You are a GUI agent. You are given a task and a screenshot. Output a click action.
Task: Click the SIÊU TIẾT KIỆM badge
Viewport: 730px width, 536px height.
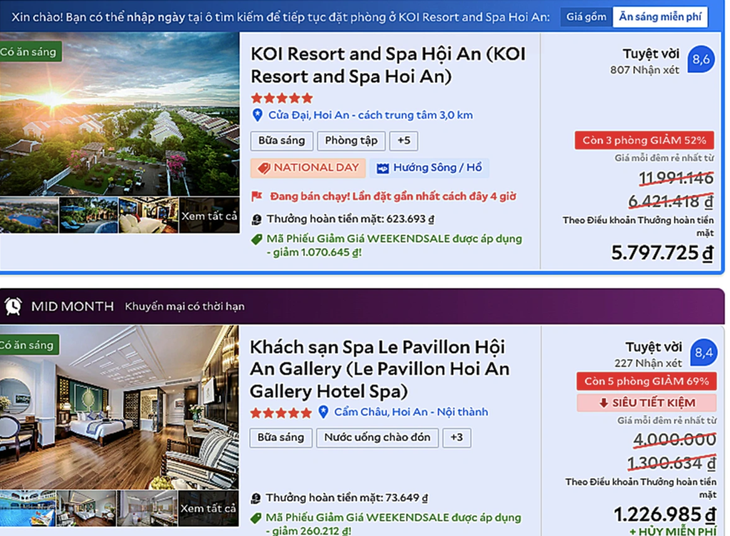[x=646, y=403]
